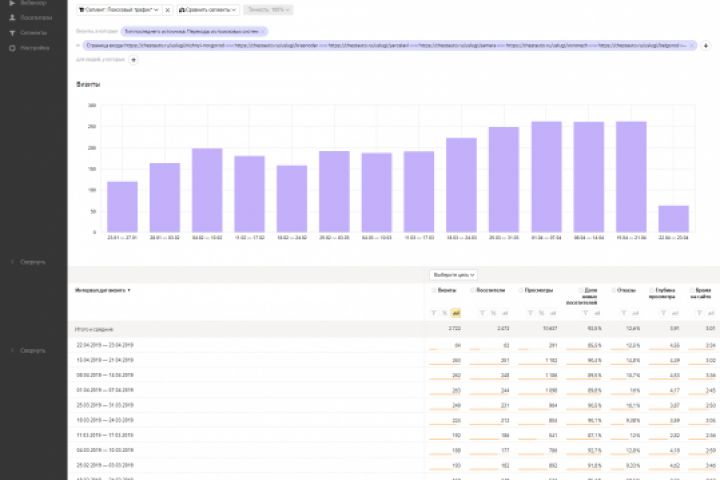Open the Сегмент: Поисковый трафик dropdown
Viewport: 720px width, 480px height.
point(118,10)
